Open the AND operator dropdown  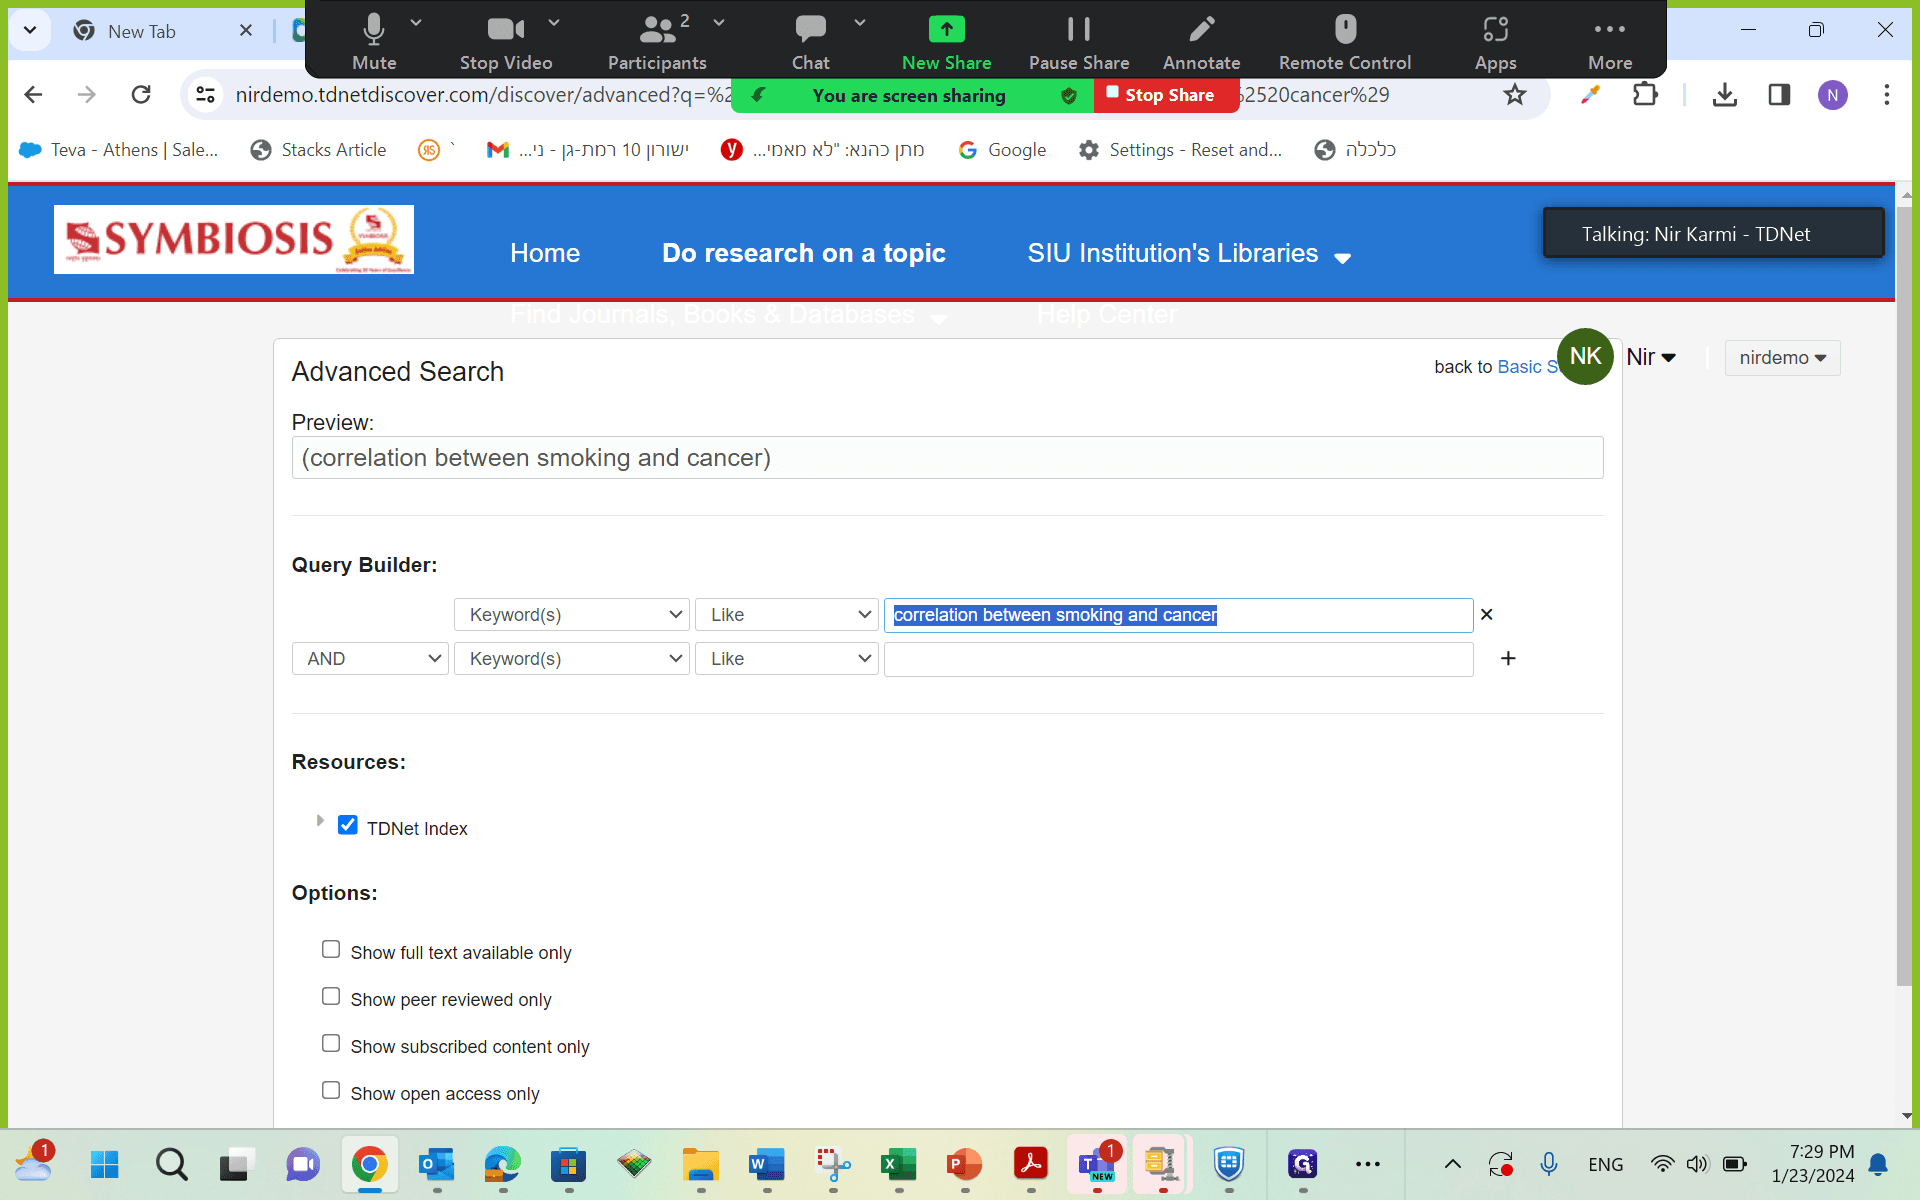coord(370,659)
